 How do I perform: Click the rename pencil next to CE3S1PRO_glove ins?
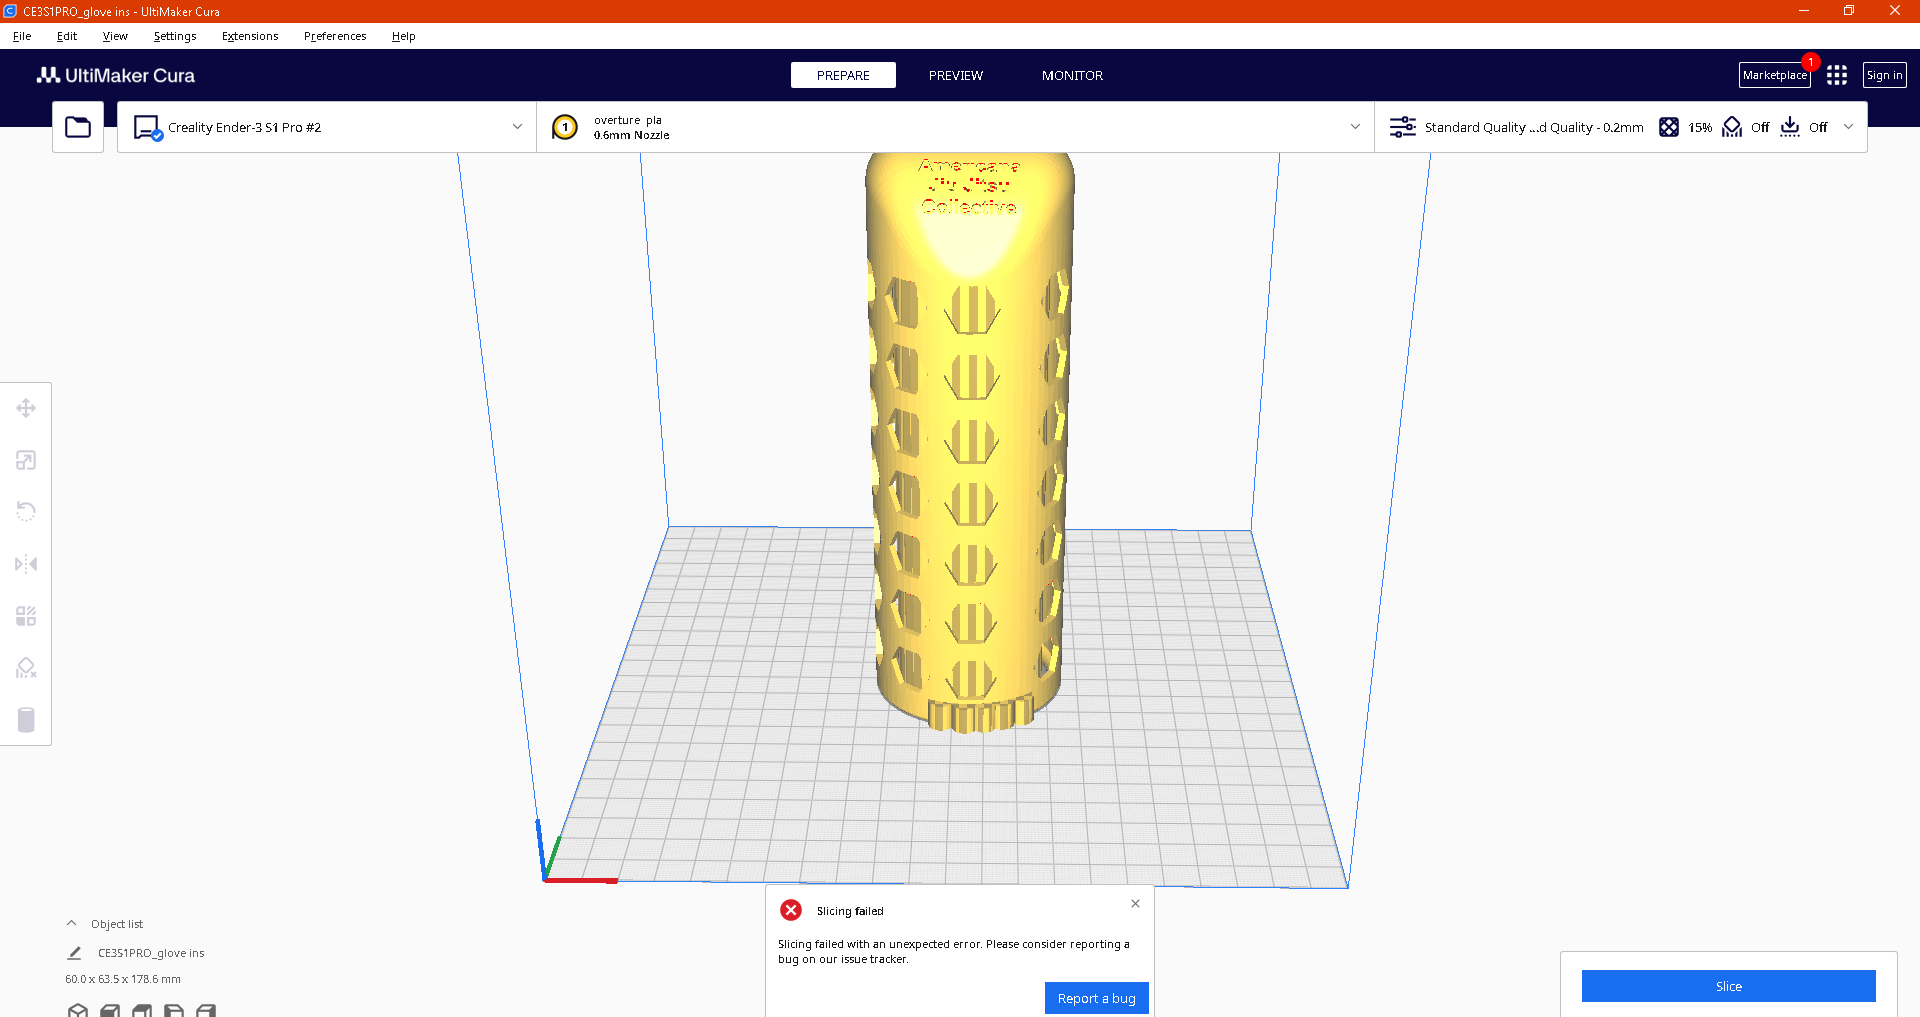73,952
